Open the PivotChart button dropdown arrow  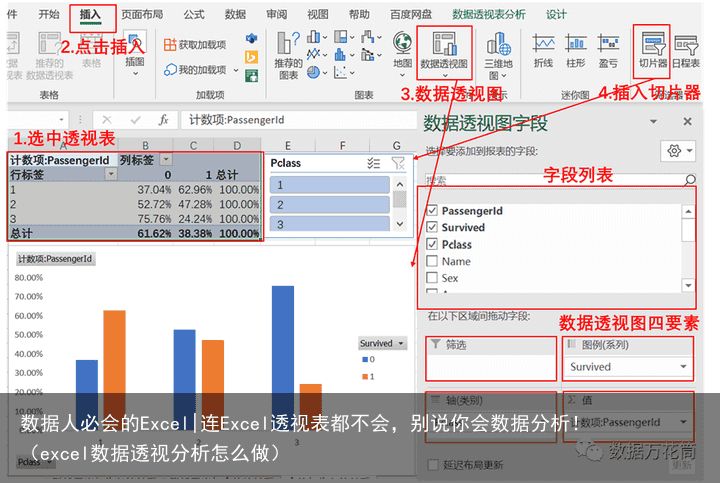(444, 75)
